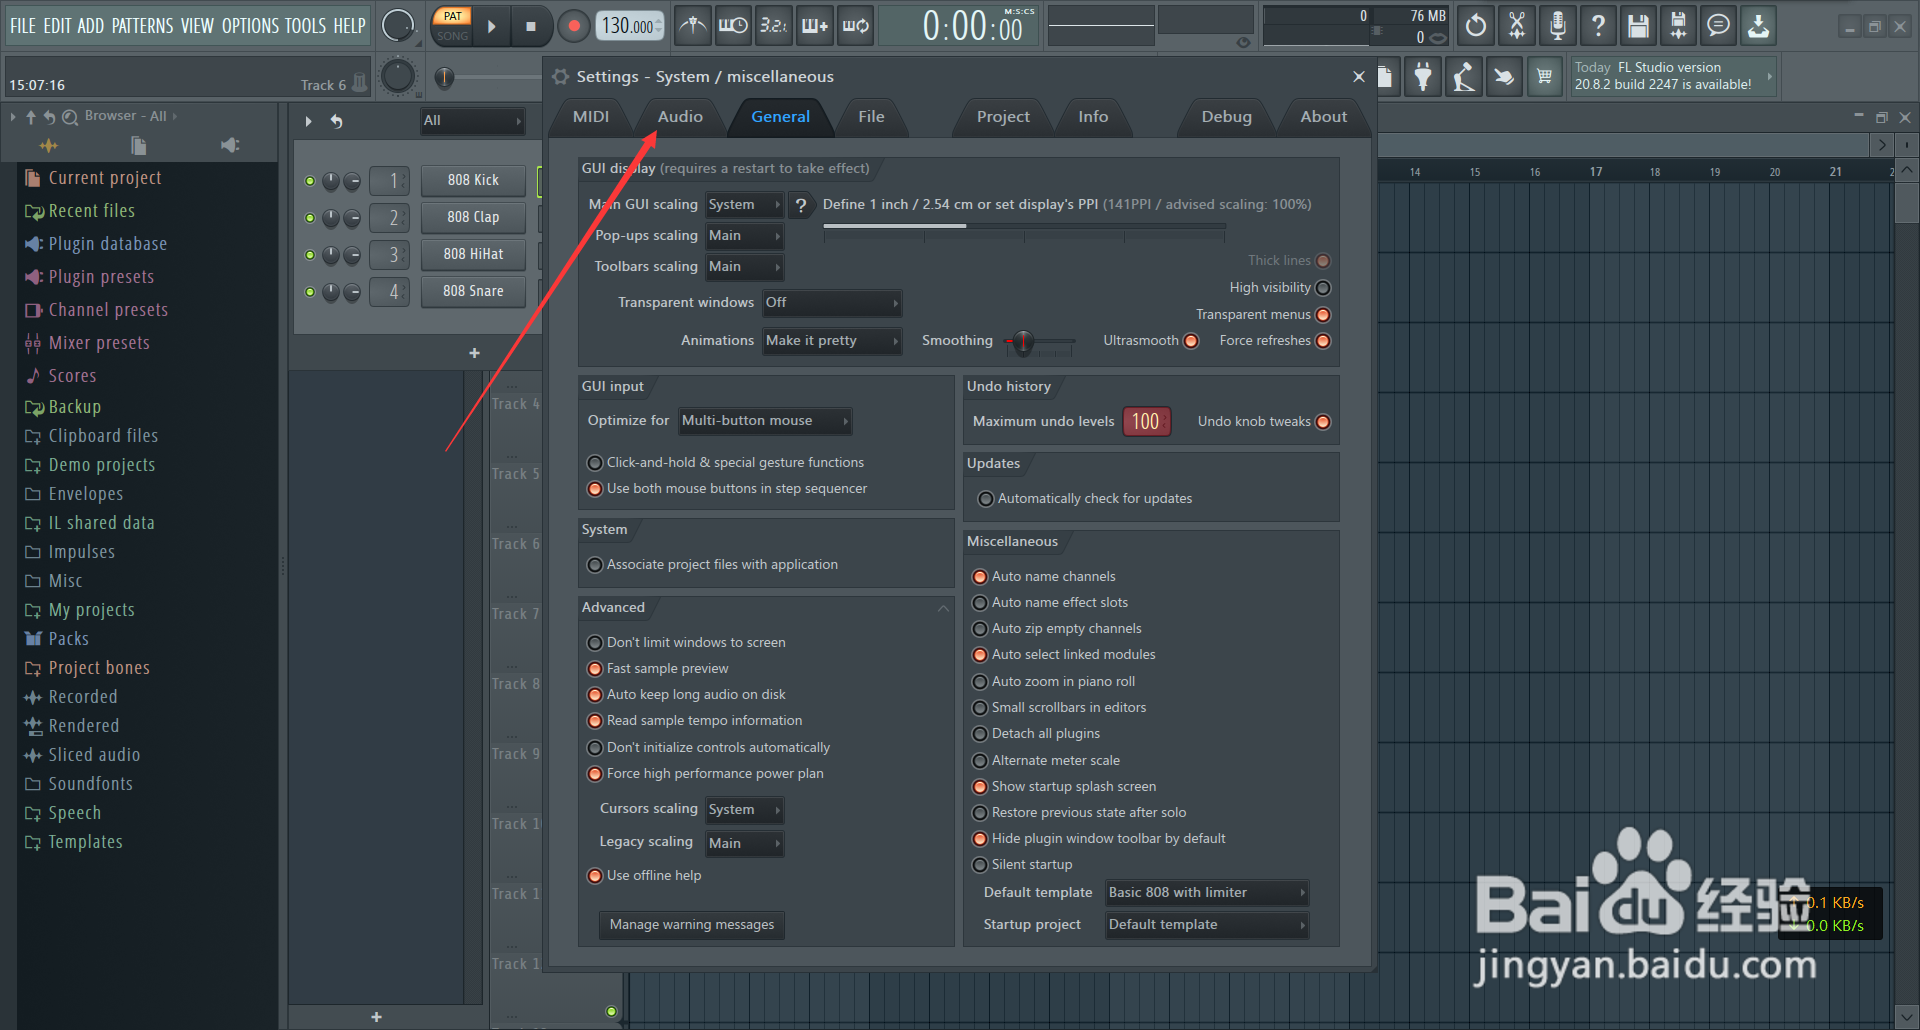Open the Optimize for mouse dropdown
This screenshot has width=1920, height=1030.
click(x=765, y=421)
